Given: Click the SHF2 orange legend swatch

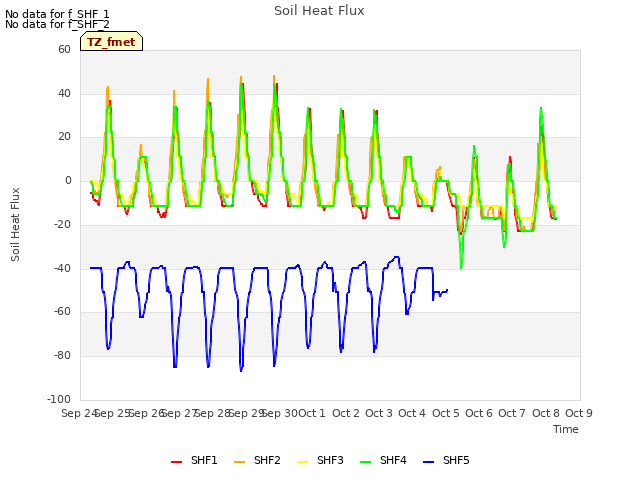Looking at the screenshot, I should tap(240, 462).
